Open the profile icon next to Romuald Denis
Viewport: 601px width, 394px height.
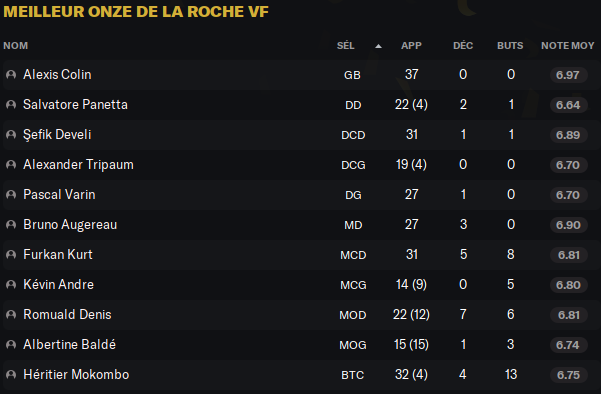click(x=11, y=315)
